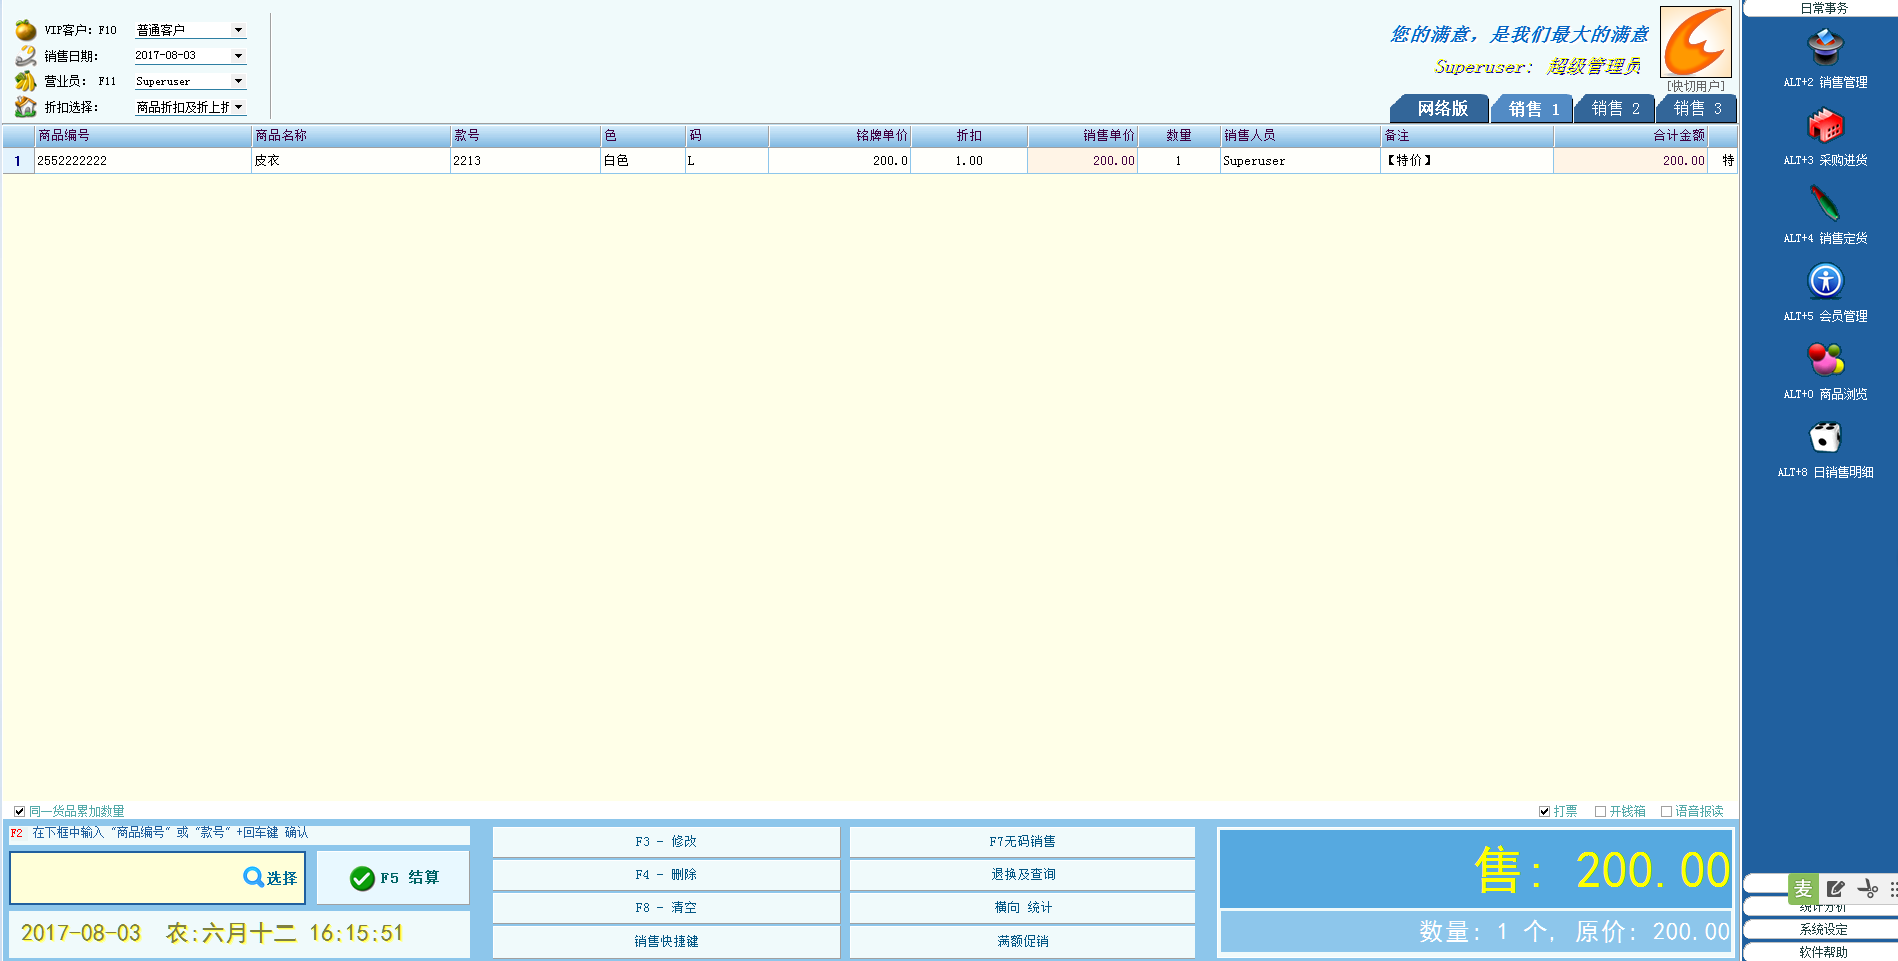Click the 商品名称 column header
This screenshot has width=1898, height=961.
(x=351, y=136)
